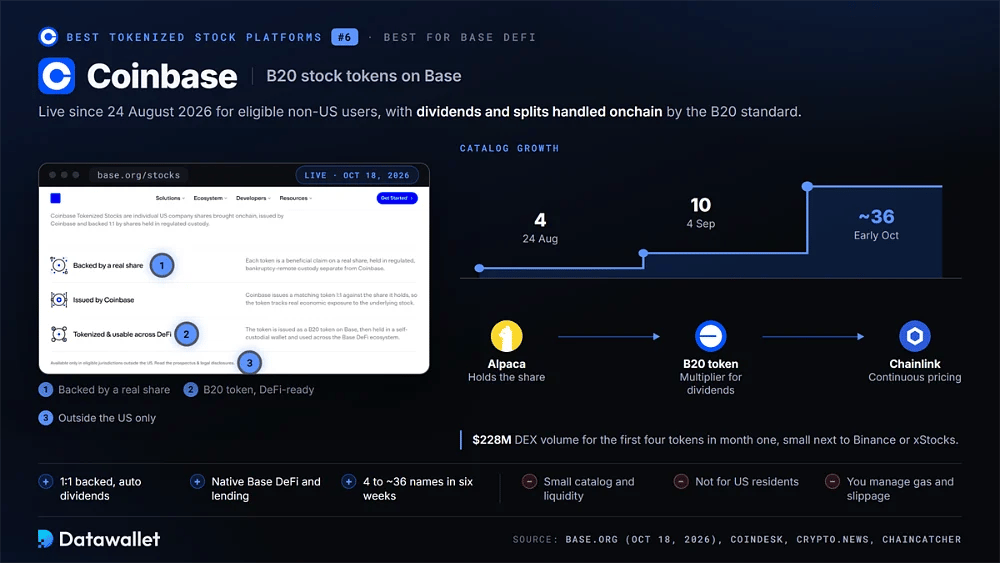Screen dimensions: 1000x563
Task: Click the Datawallet wordmark
Action: [109, 539]
